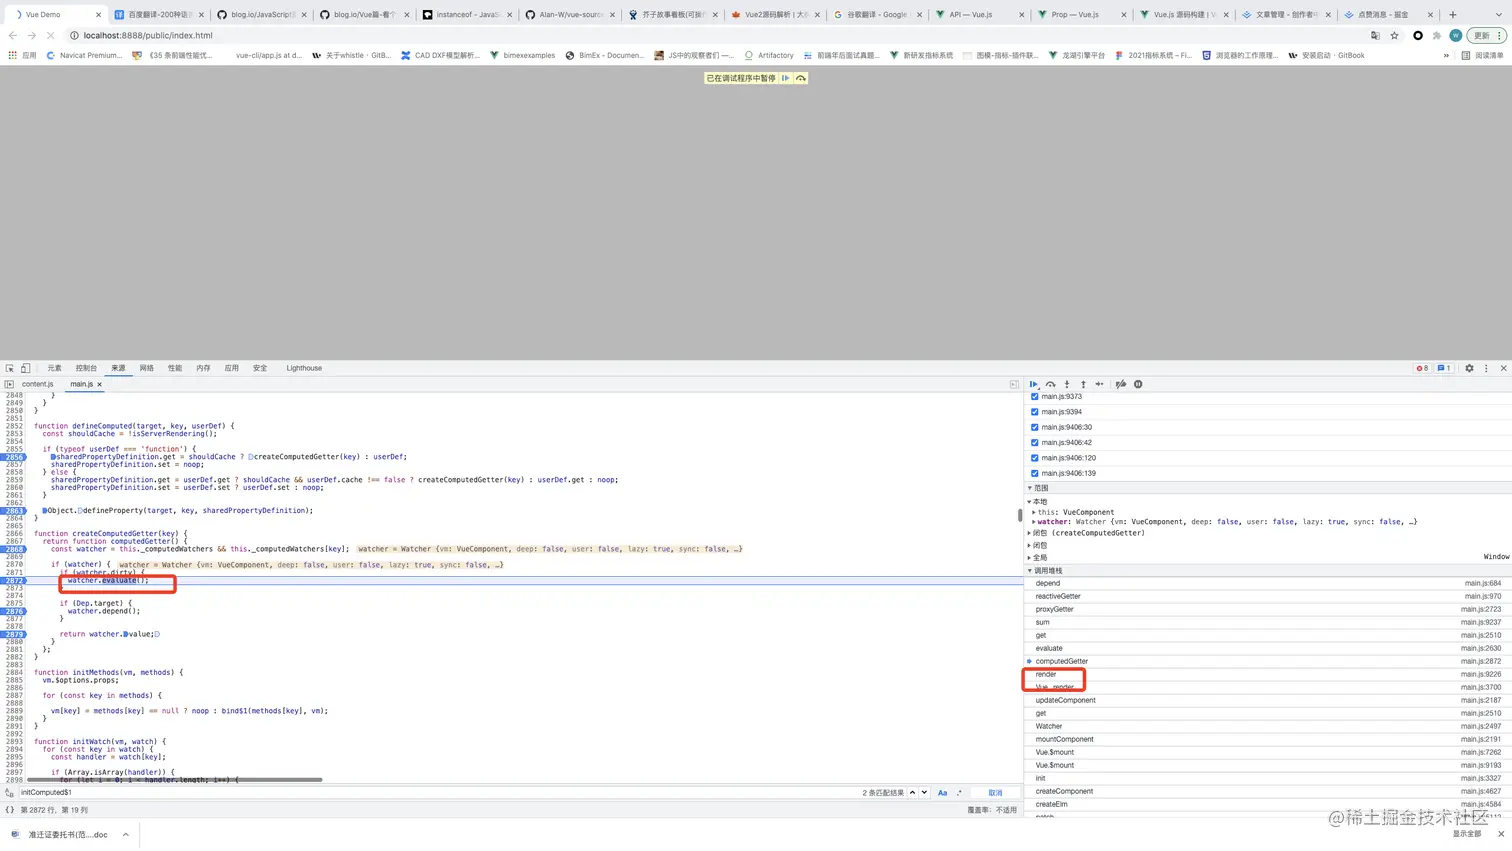Toggle pause on exceptions icon
The height and width of the screenshot is (851, 1512).
click(x=1138, y=384)
